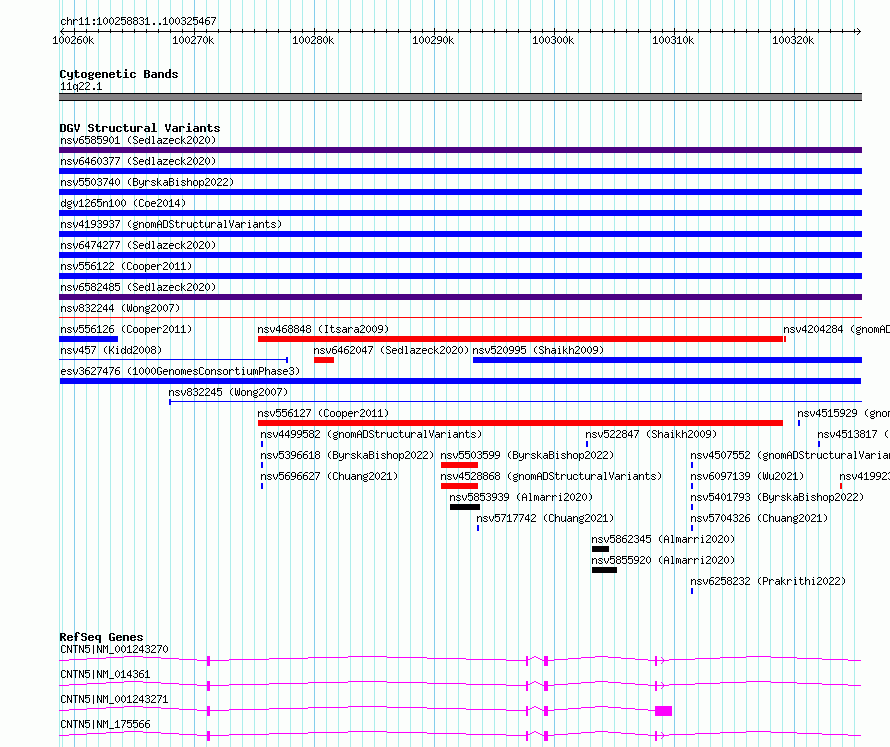The height and width of the screenshot is (747, 890).
Task: Click the 100270k ruler tick label
Action: (193, 40)
